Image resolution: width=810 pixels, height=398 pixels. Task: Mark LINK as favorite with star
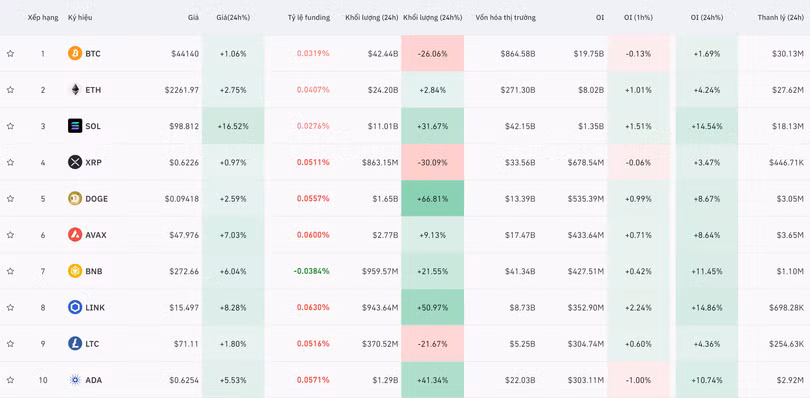(x=10, y=307)
